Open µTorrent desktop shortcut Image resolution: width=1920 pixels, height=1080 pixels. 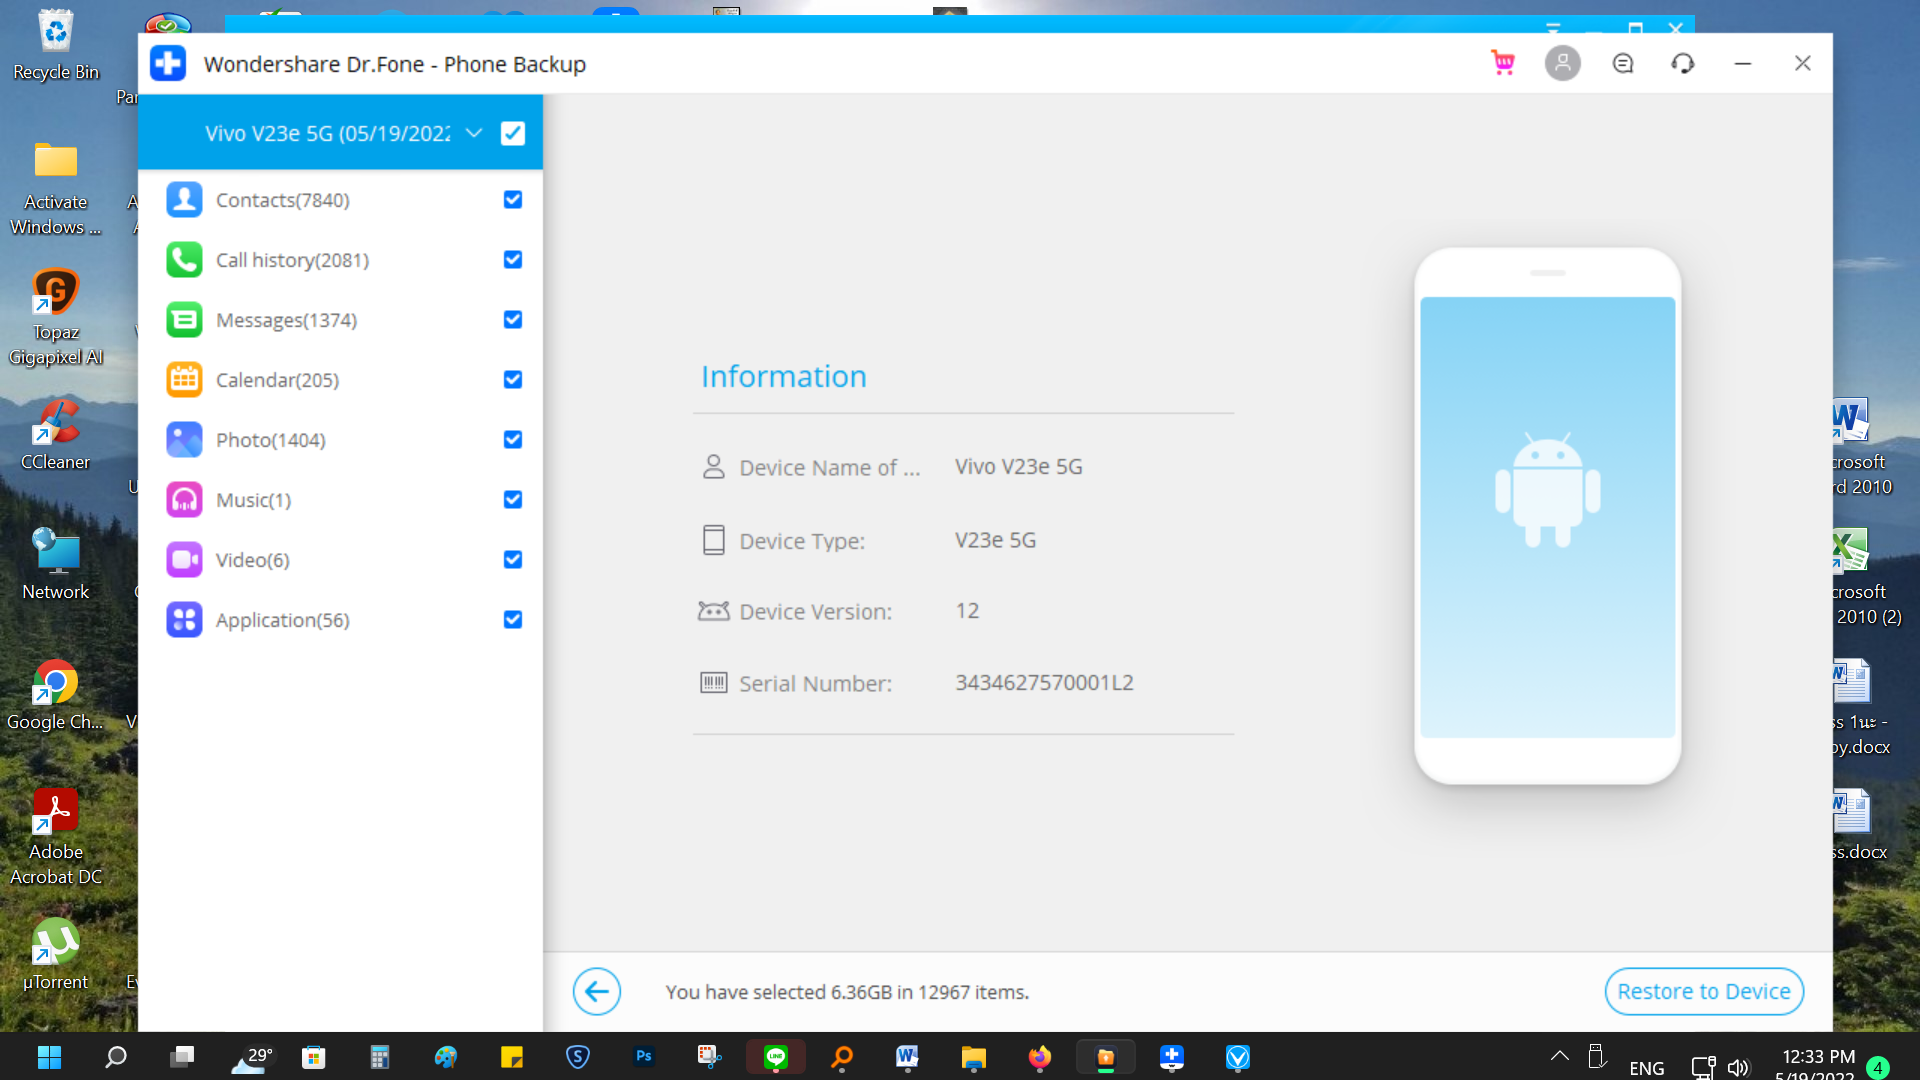[x=56, y=955]
